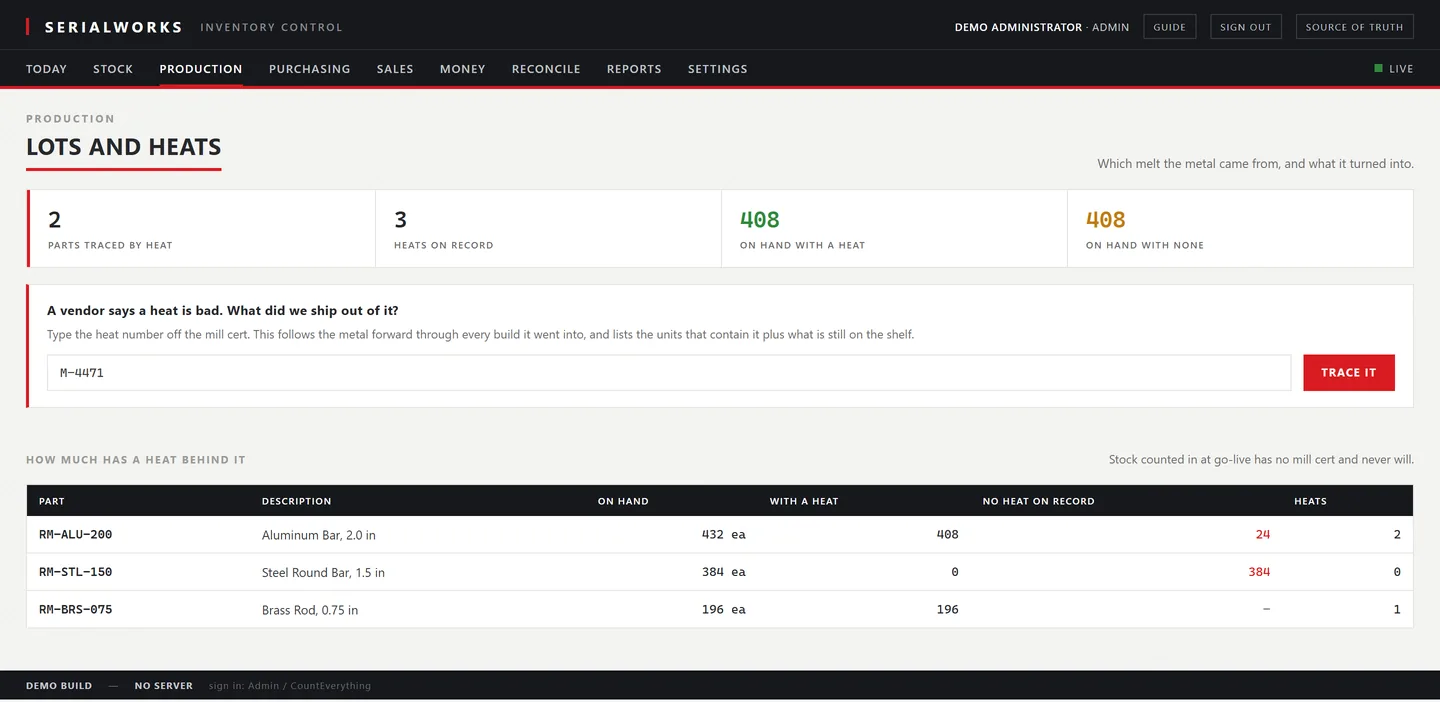
Task: Click the Heats On Record card
Action: click(x=548, y=229)
